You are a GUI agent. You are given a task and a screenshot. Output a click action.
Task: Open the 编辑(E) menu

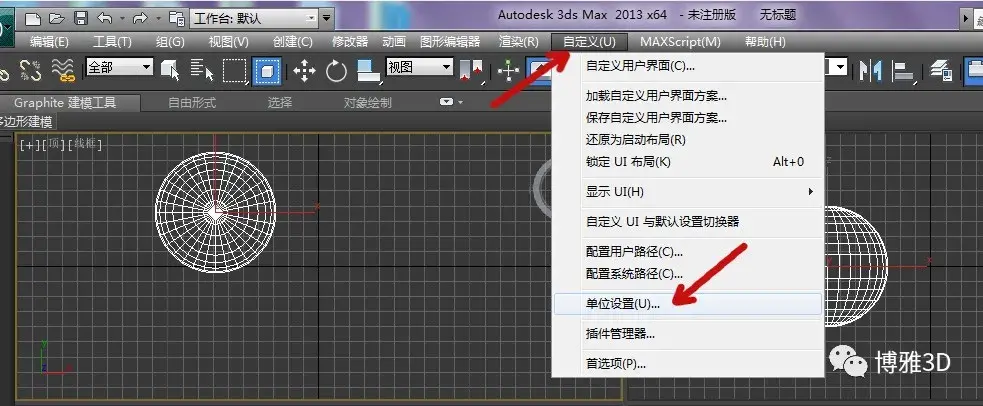tap(50, 42)
